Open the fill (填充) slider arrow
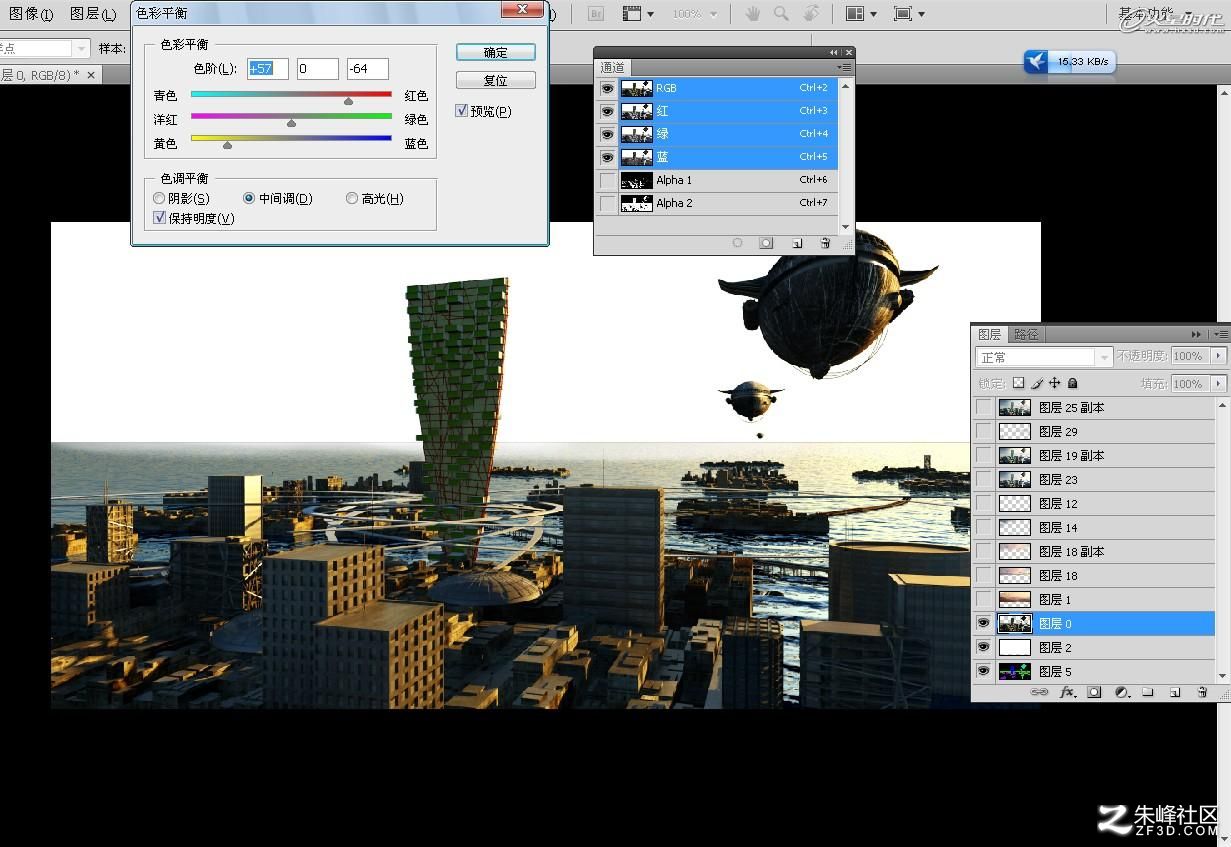The image size is (1231, 847). pos(1218,384)
